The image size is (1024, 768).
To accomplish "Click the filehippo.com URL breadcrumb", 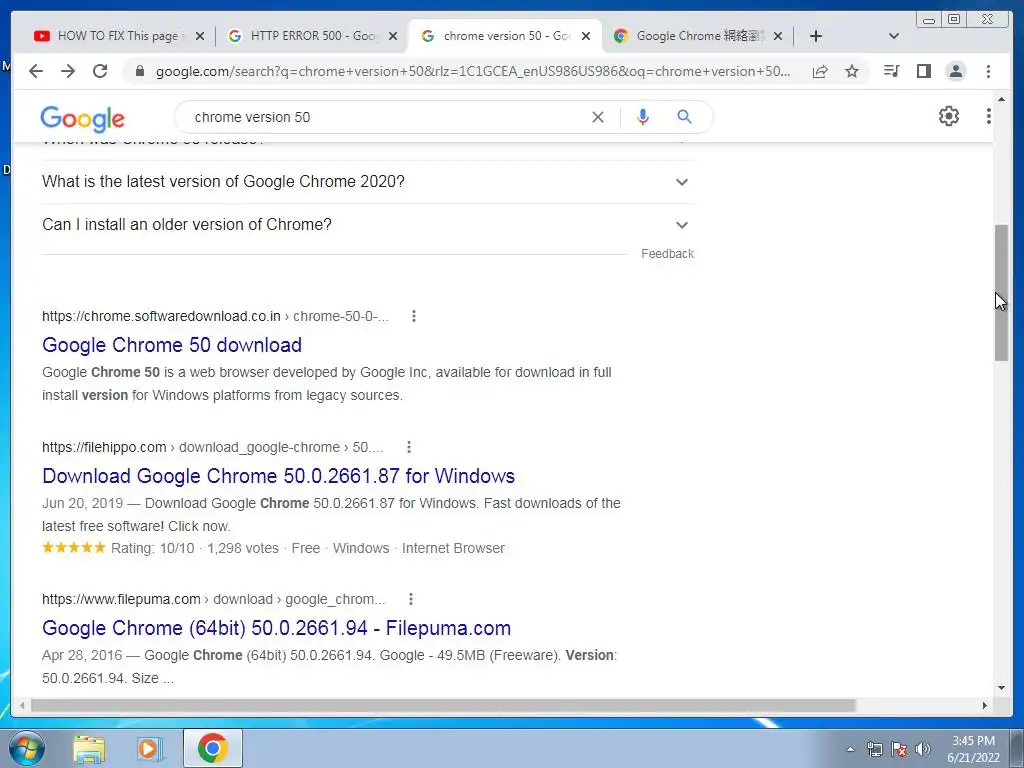I will [x=213, y=447].
